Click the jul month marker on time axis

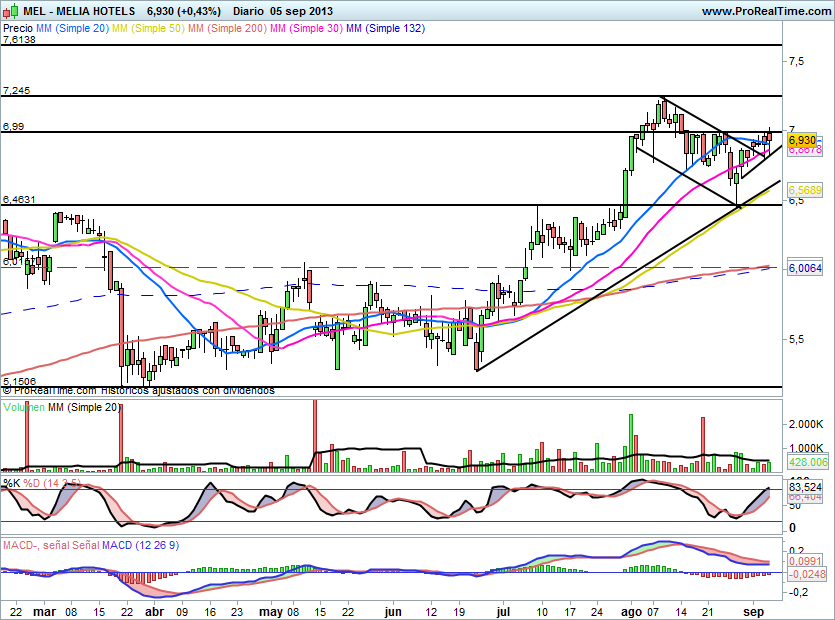coord(503,611)
